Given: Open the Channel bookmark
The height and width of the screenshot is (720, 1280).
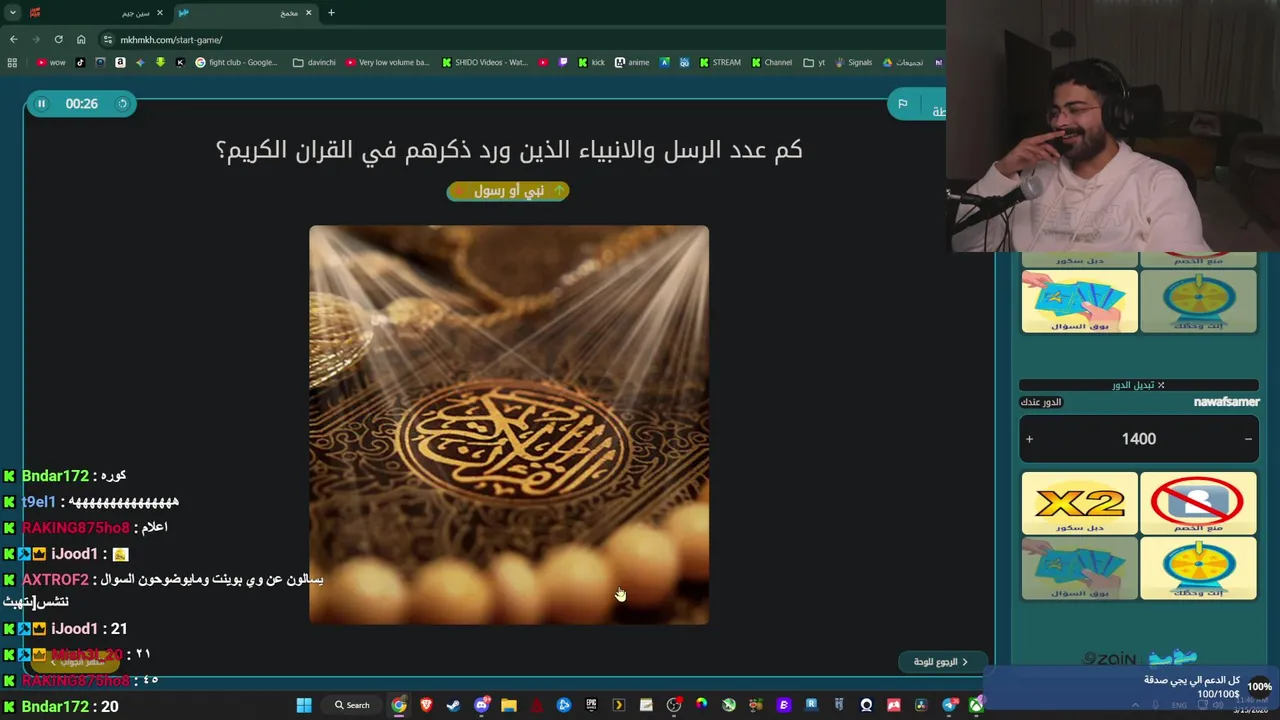Looking at the screenshot, I should click(x=772, y=62).
